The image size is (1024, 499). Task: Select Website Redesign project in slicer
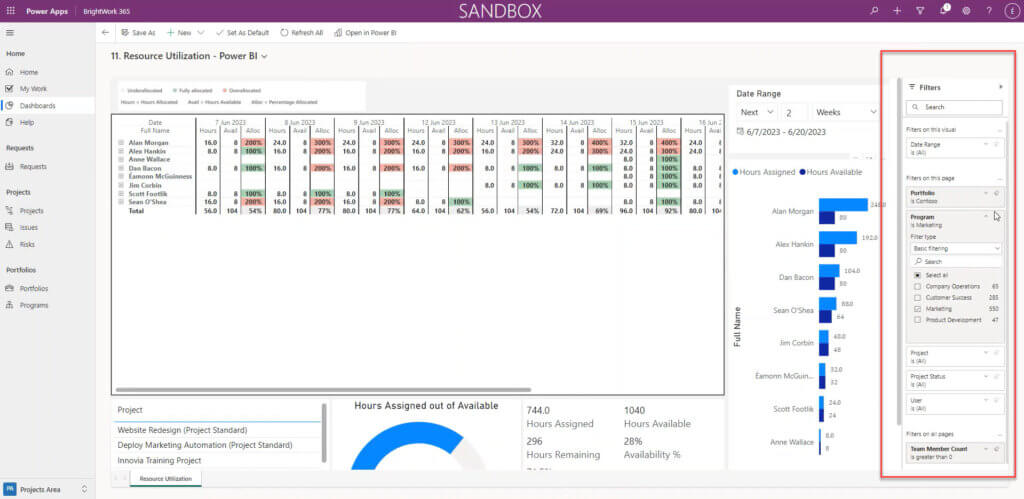pos(182,430)
